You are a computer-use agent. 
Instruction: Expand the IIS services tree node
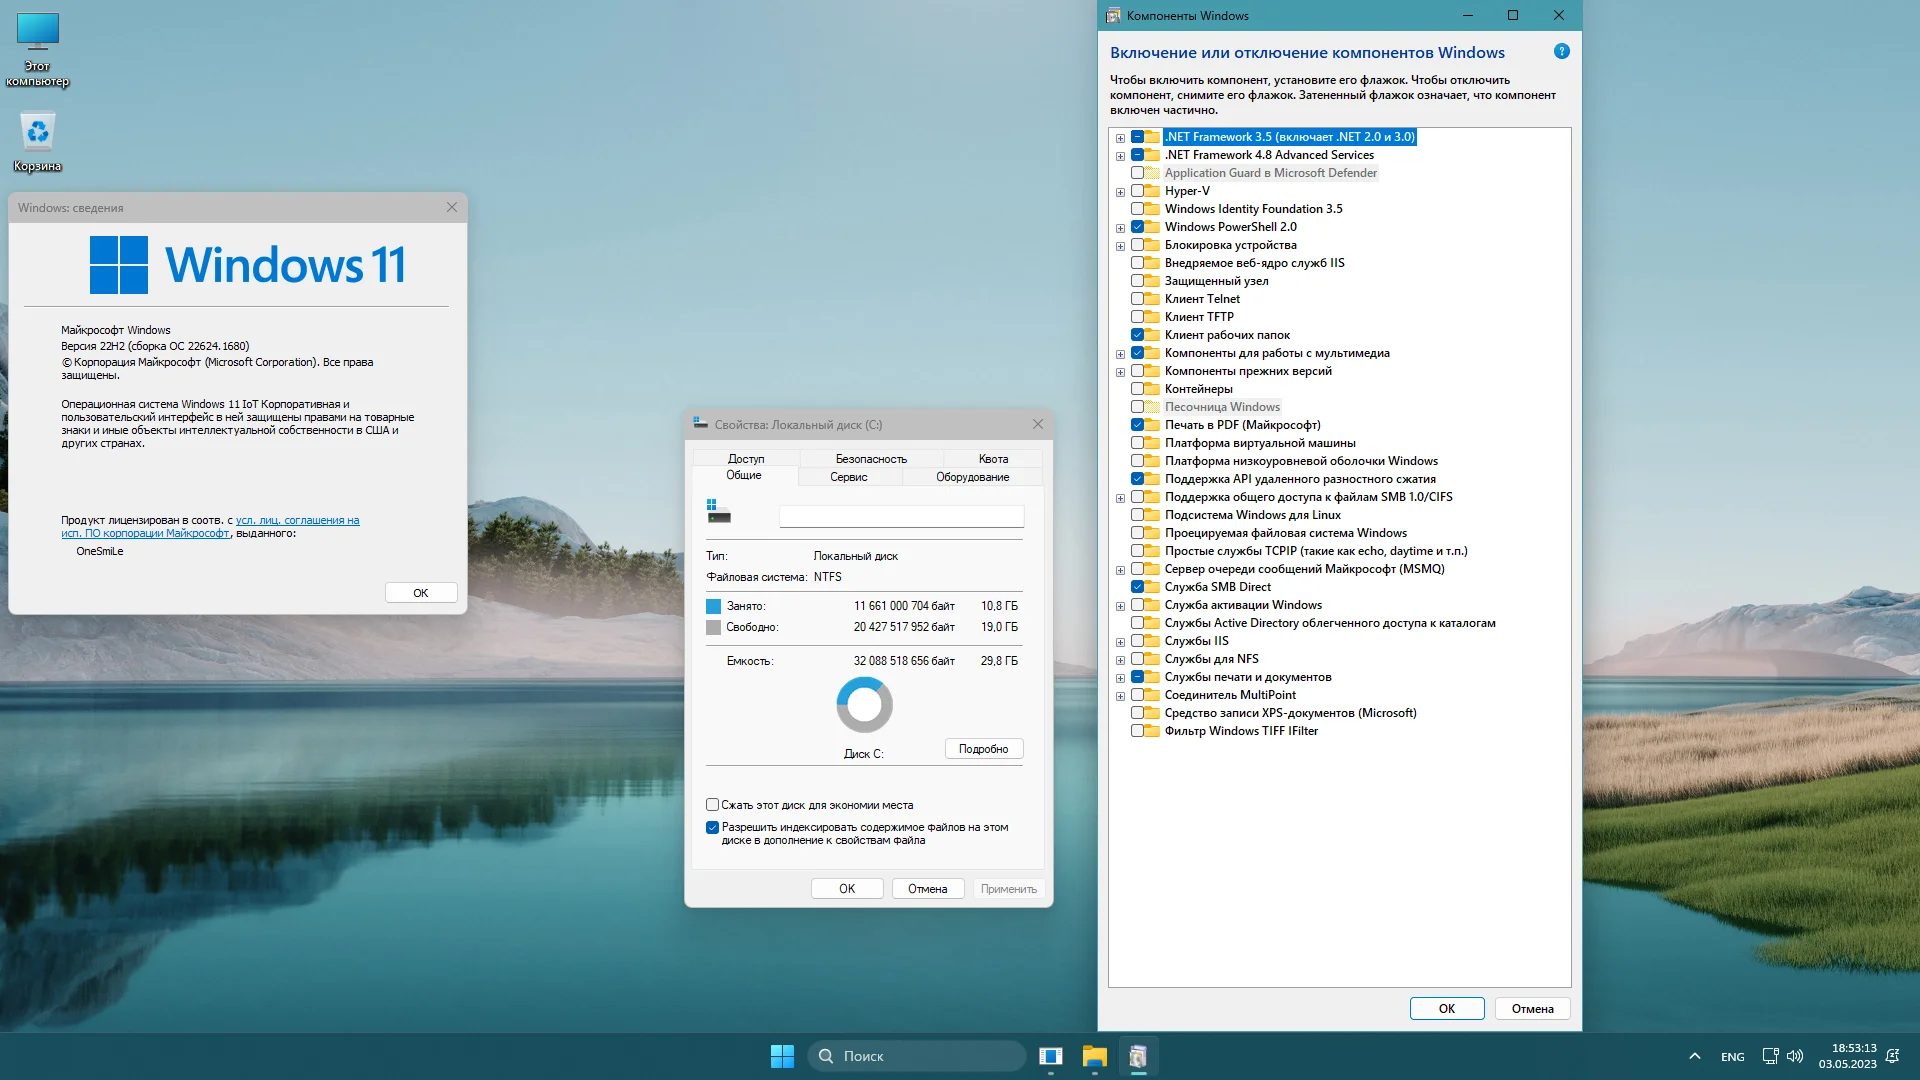click(1120, 642)
